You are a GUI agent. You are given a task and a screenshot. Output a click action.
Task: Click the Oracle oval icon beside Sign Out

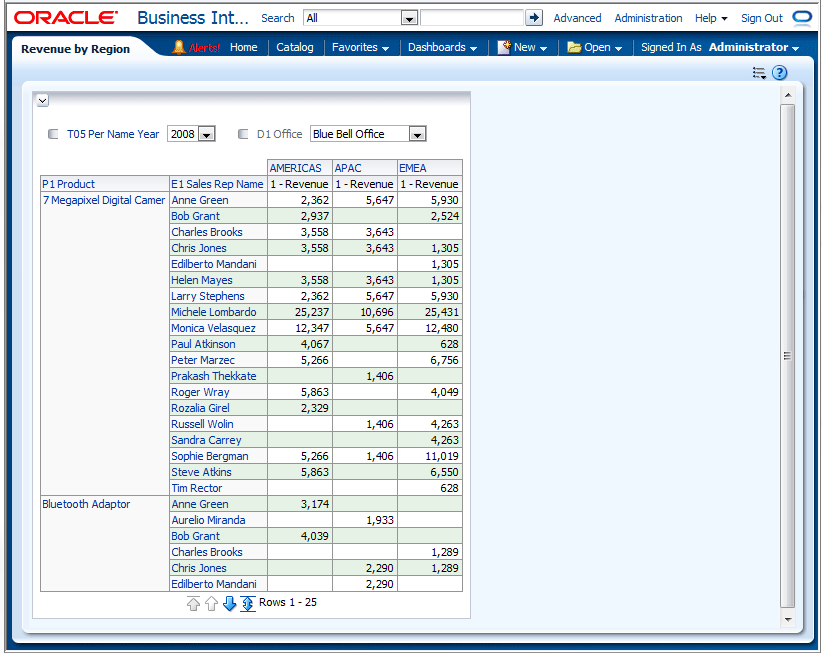(801, 18)
